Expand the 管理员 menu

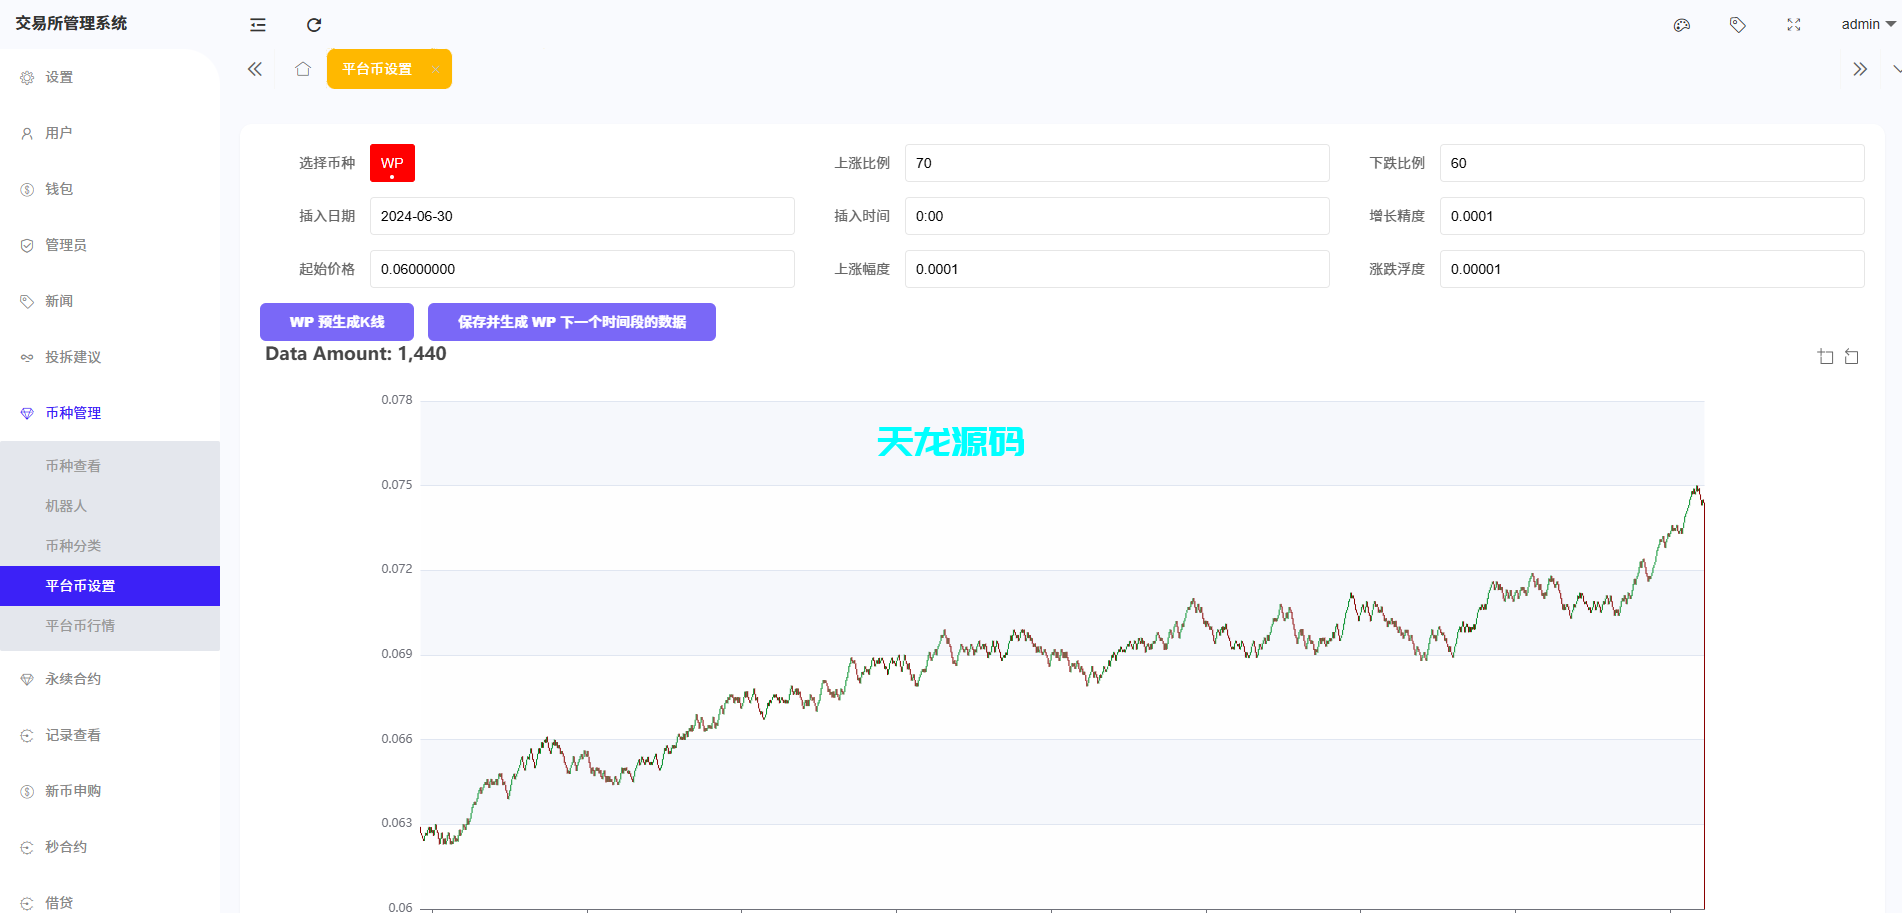click(x=110, y=245)
